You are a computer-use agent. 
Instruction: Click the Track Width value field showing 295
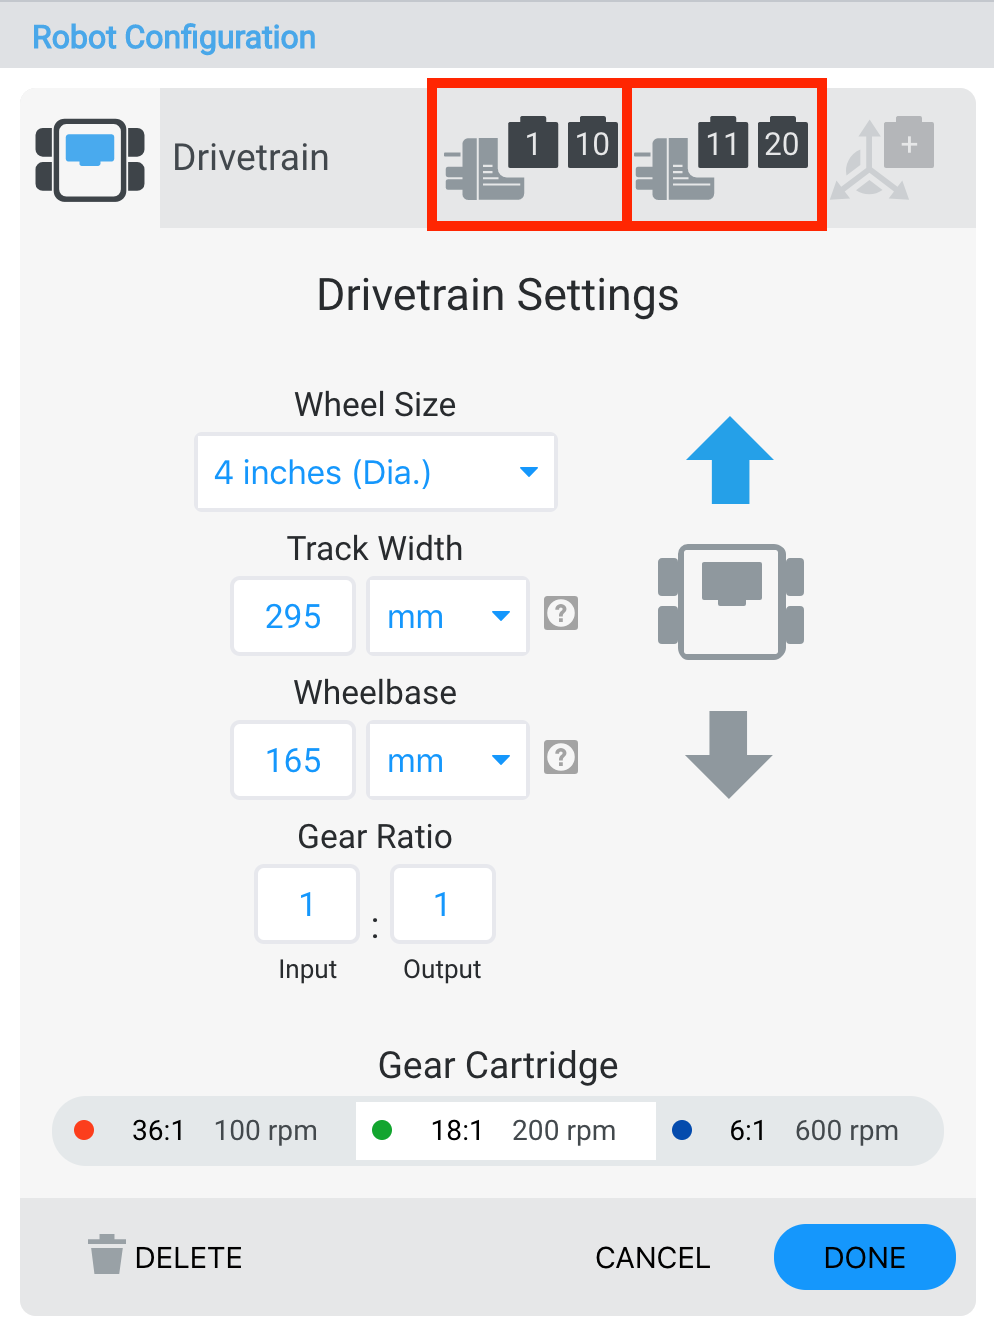click(293, 616)
